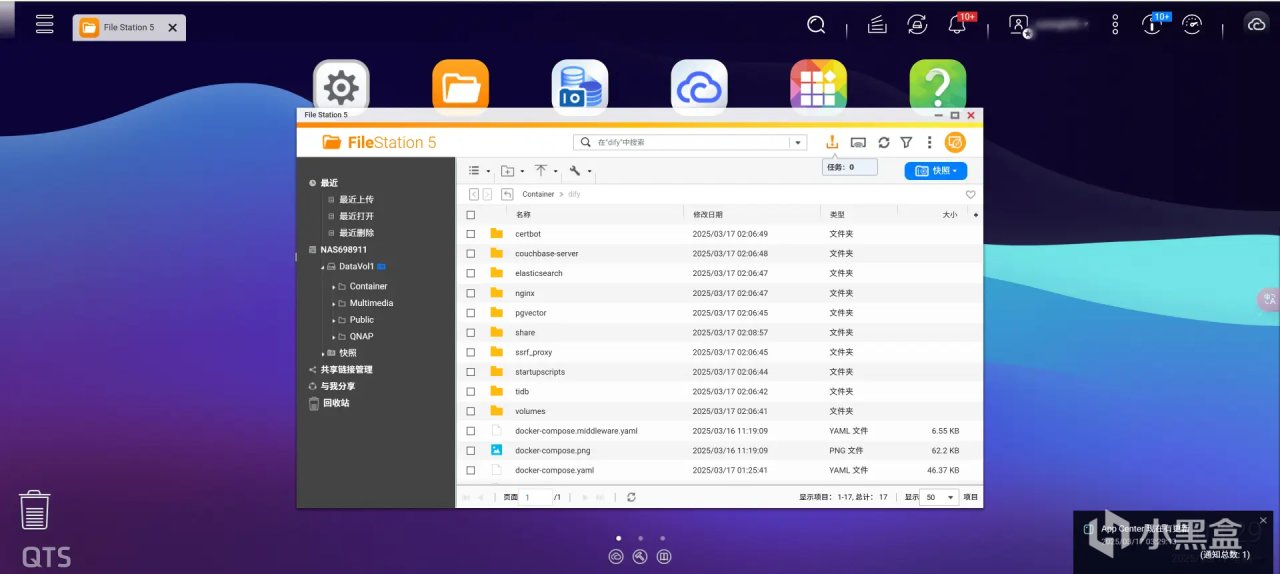The height and width of the screenshot is (574, 1280).
Task: Open the blue cloud desktop app icon
Action: [699, 87]
